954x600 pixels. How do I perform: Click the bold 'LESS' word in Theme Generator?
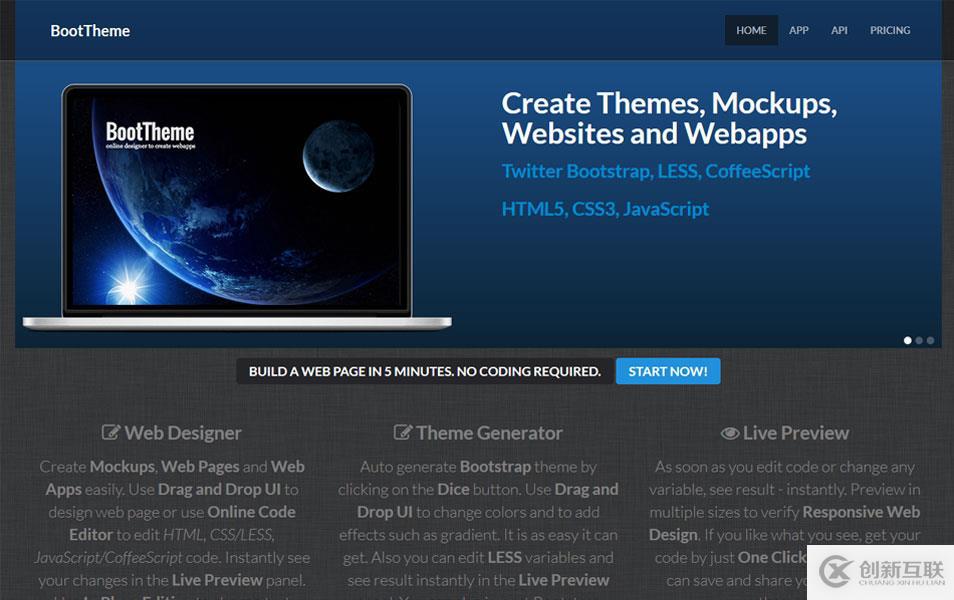click(x=505, y=557)
